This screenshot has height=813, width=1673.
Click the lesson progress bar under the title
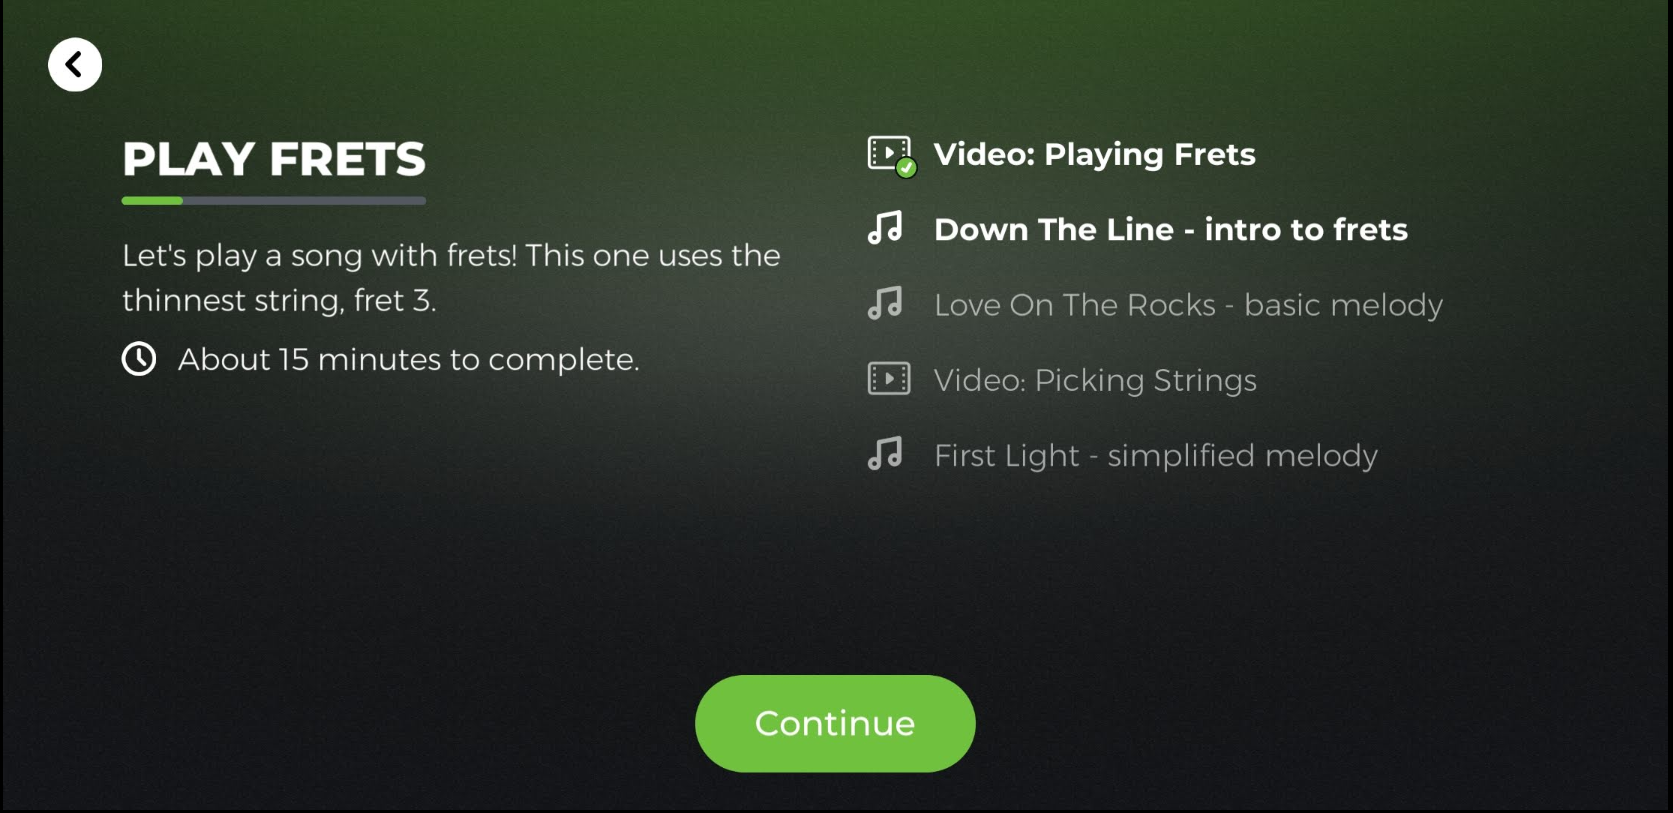pyautogui.click(x=273, y=201)
